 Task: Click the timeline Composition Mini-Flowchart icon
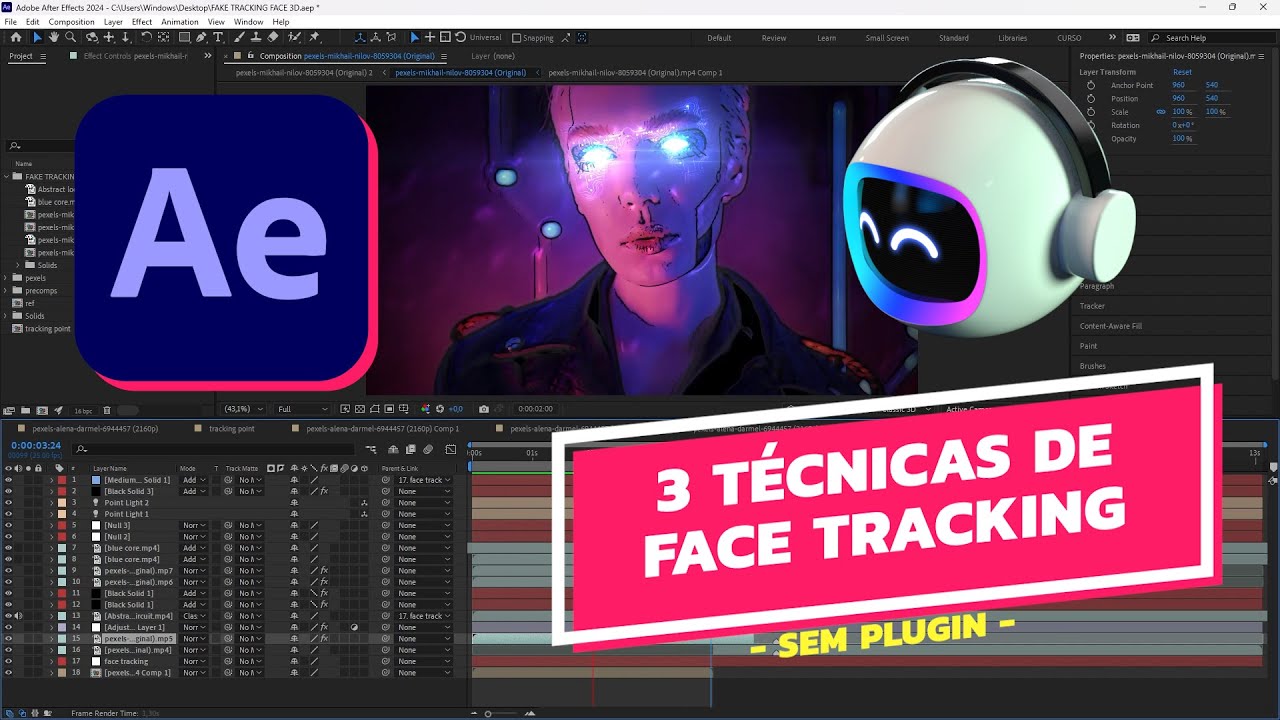coord(371,450)
